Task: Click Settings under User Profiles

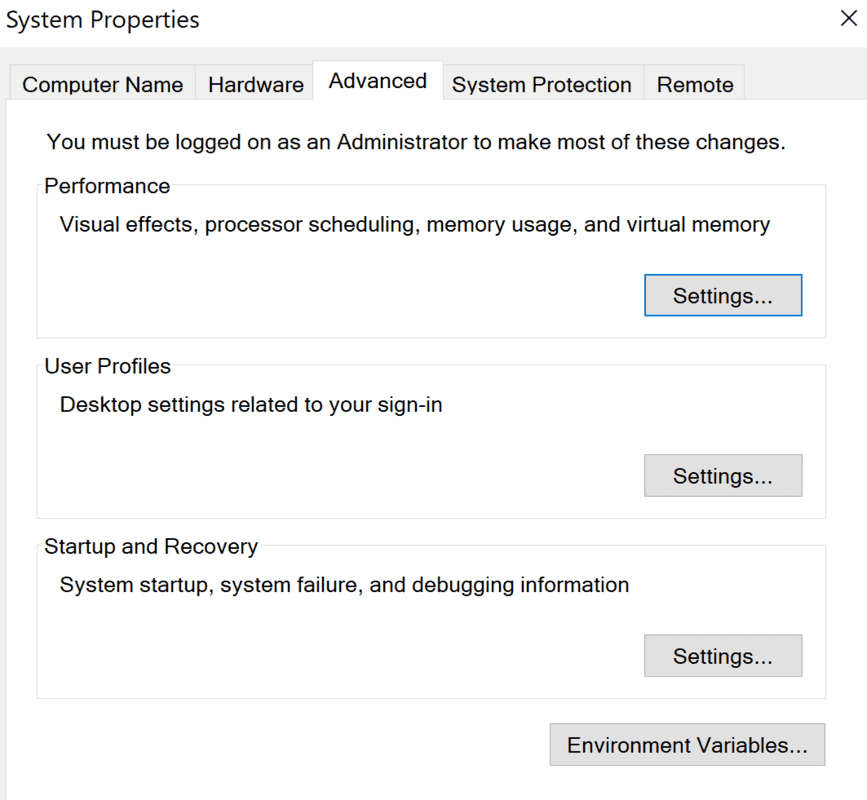Action: click(722, 476)
